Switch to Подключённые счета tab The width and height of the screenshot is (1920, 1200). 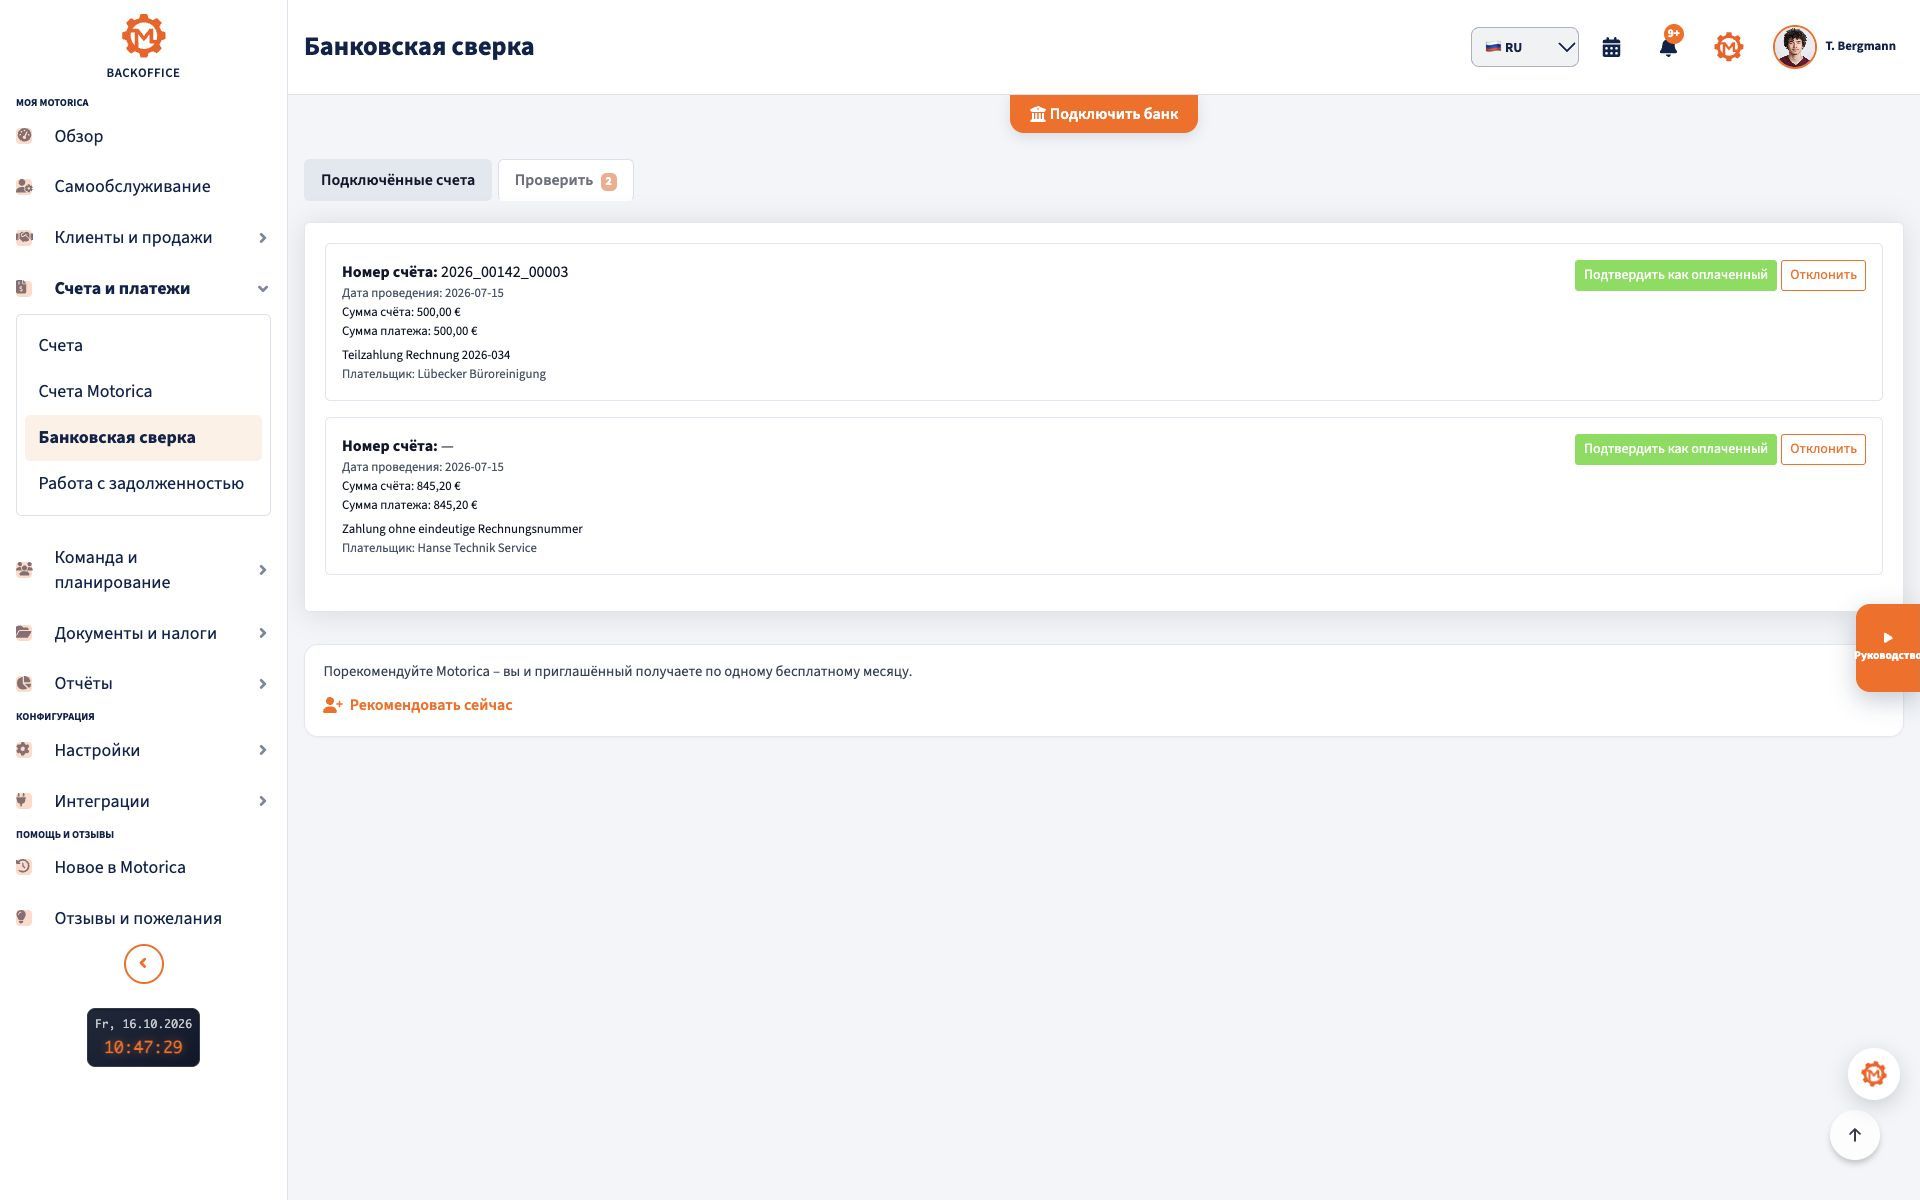click(398, 180)
